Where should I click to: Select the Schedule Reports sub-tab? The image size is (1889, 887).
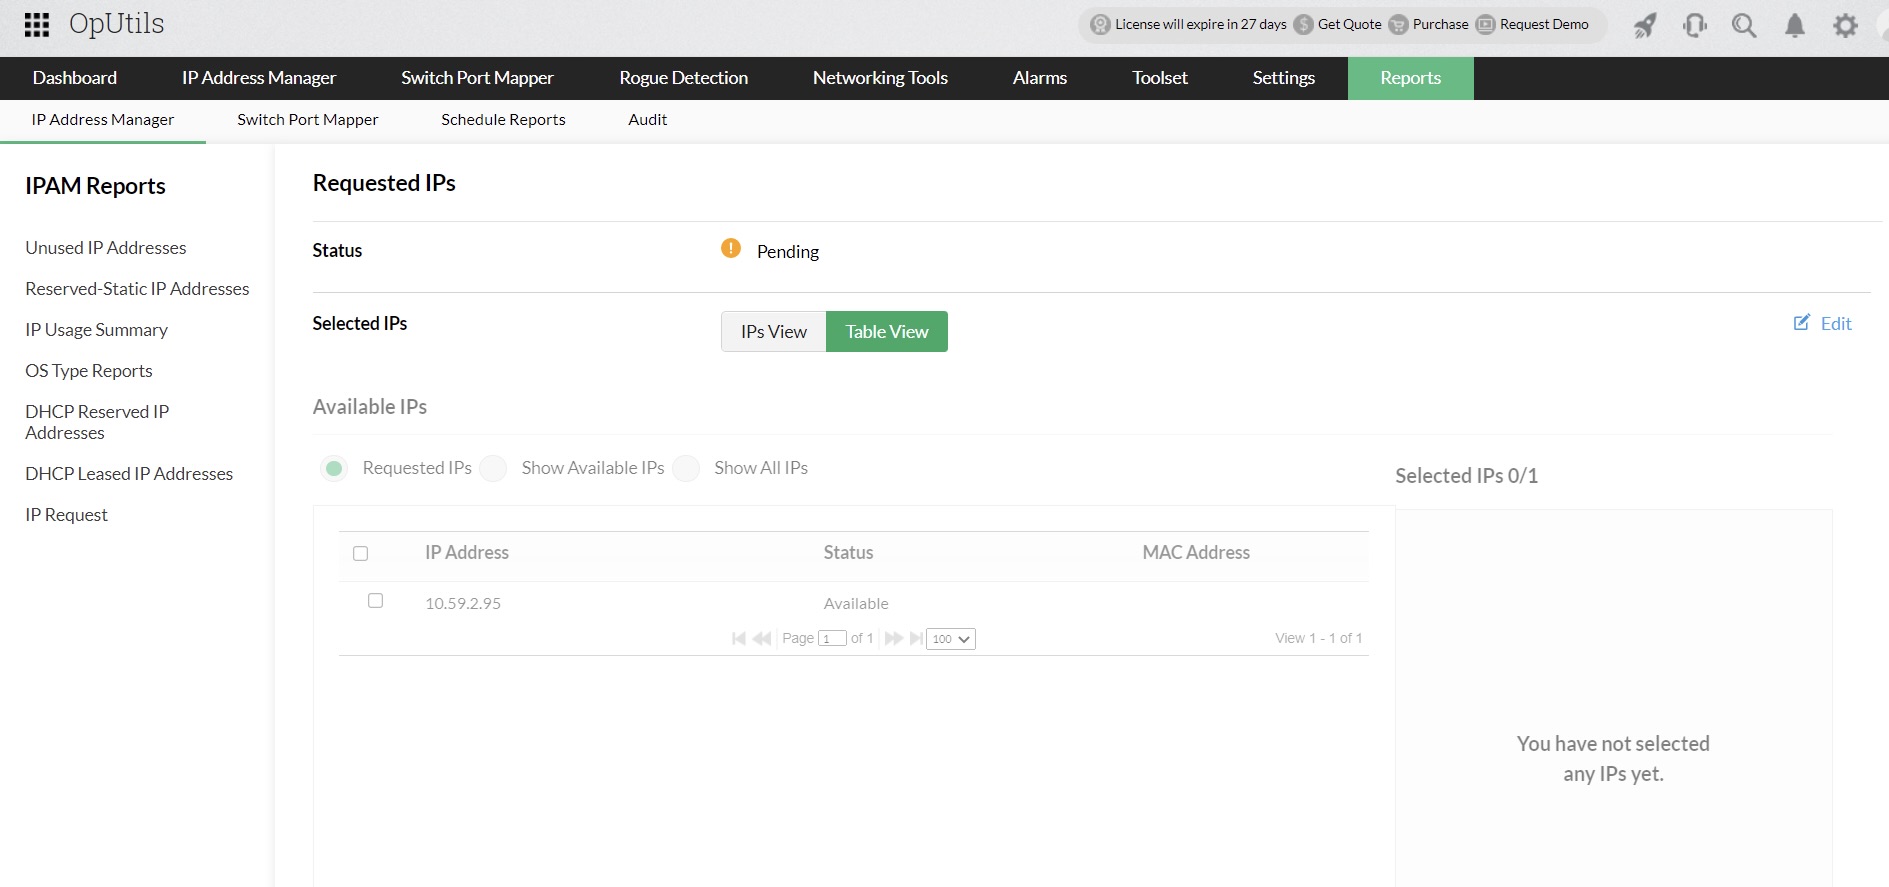click(x=503, y=120)
